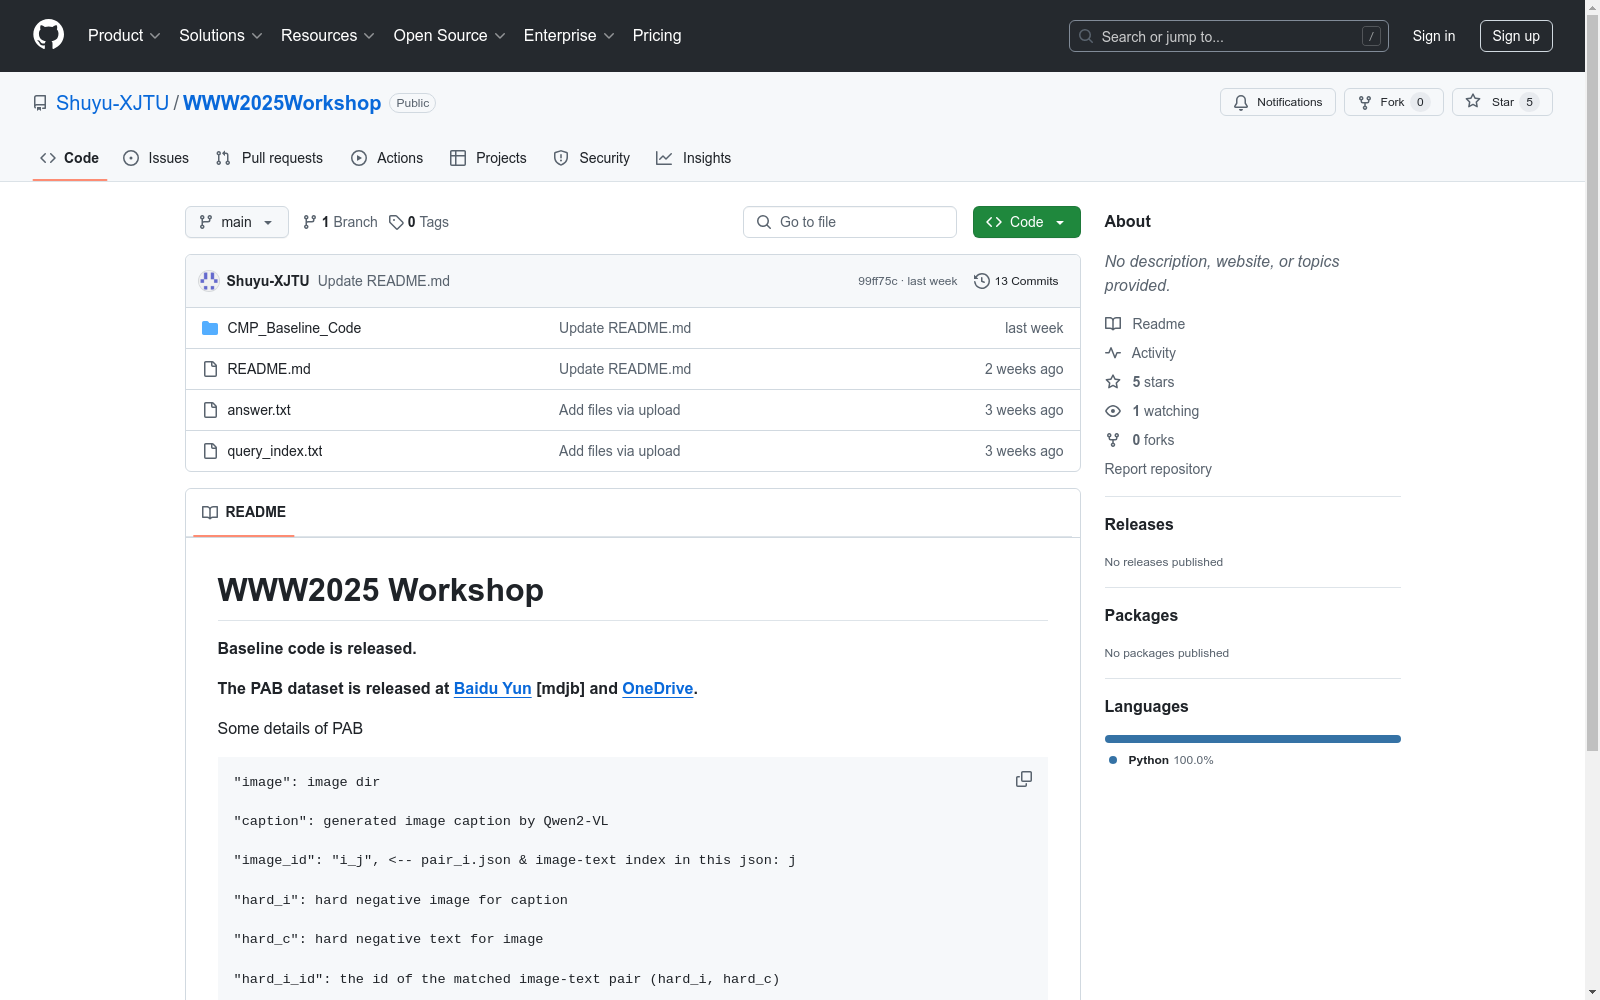Click the Python language bar
Viewport: 1600px width, 1000px height.
click(x=1253, y=739)
